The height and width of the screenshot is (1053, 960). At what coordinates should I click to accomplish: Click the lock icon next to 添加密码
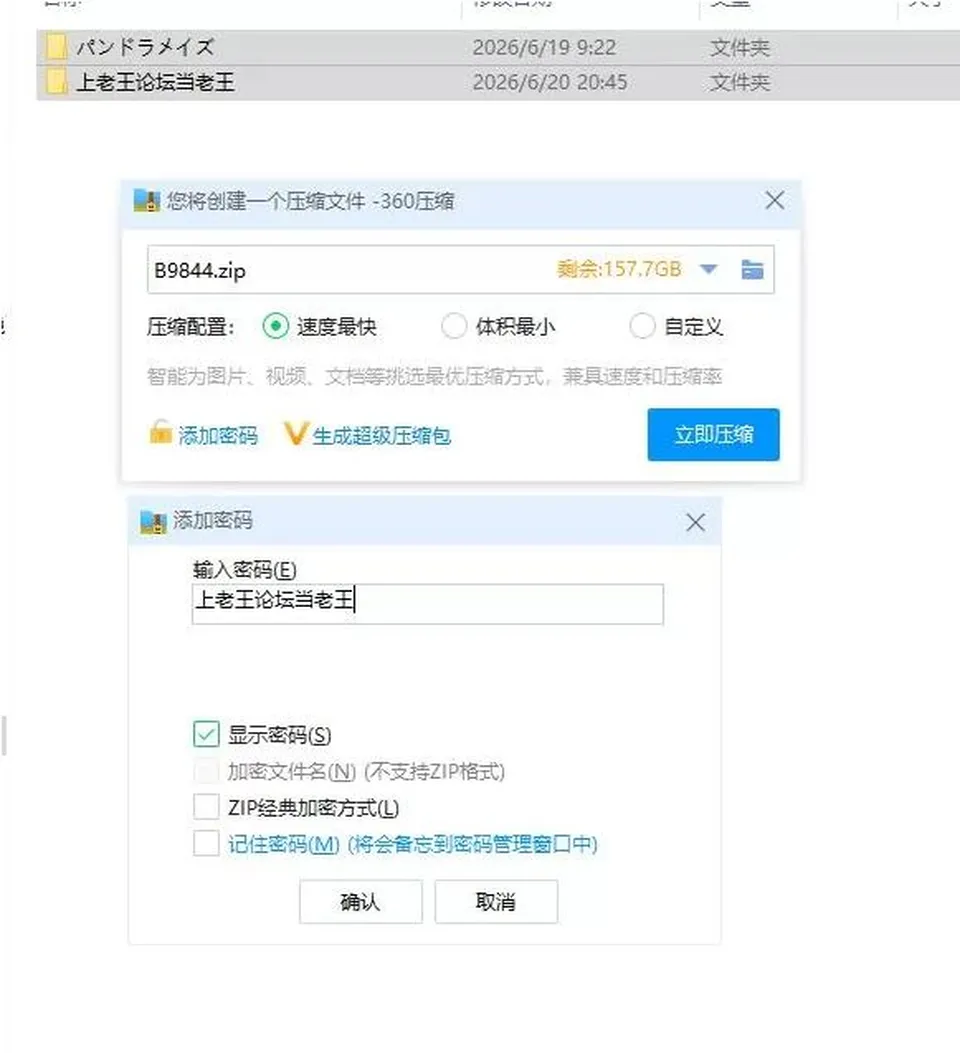[x=160, y=433]
